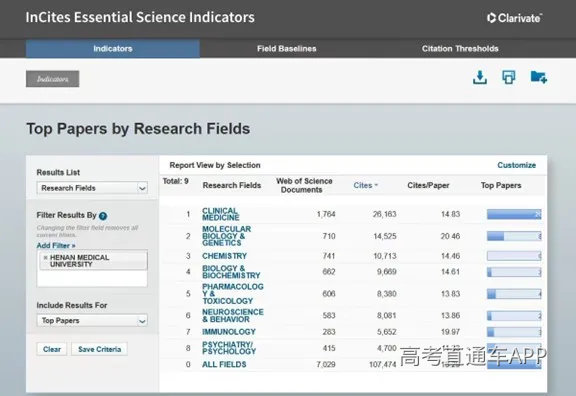This screenshot has height=396, width=576.
Task: Click the All Fields documents value 7,029
Action: pyautogui.click(x=326, y=364)
